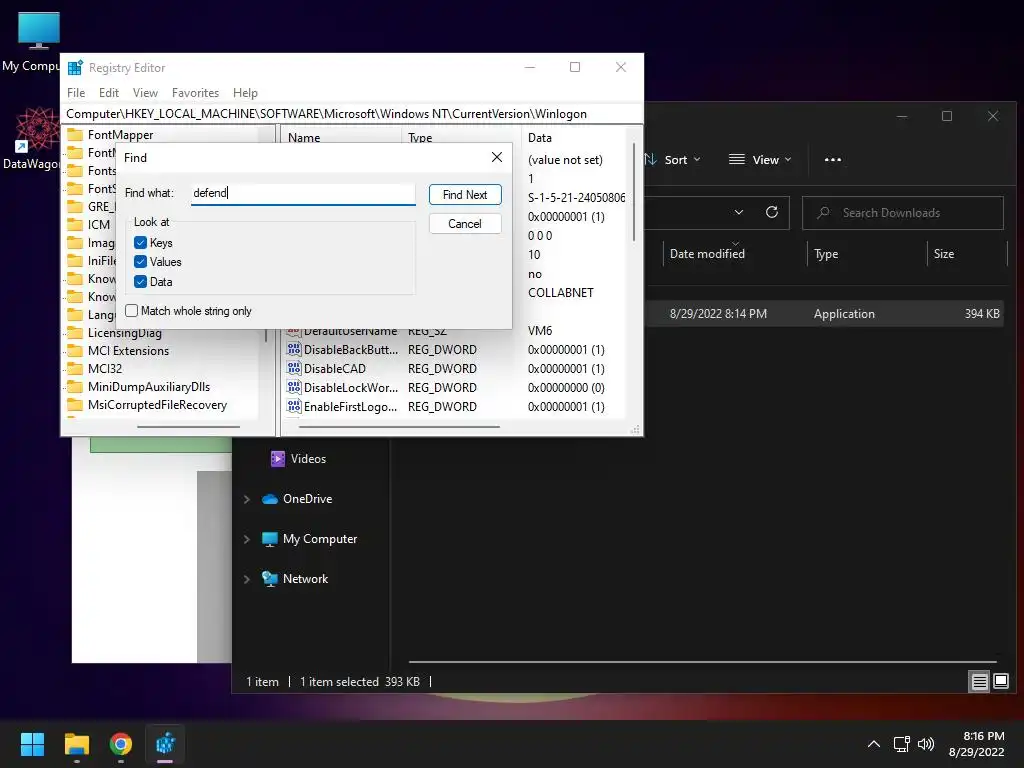The width and height of the screenshot is (1024, 768).
Task: Click the ICM folder icon
Action: click(75, 225)
